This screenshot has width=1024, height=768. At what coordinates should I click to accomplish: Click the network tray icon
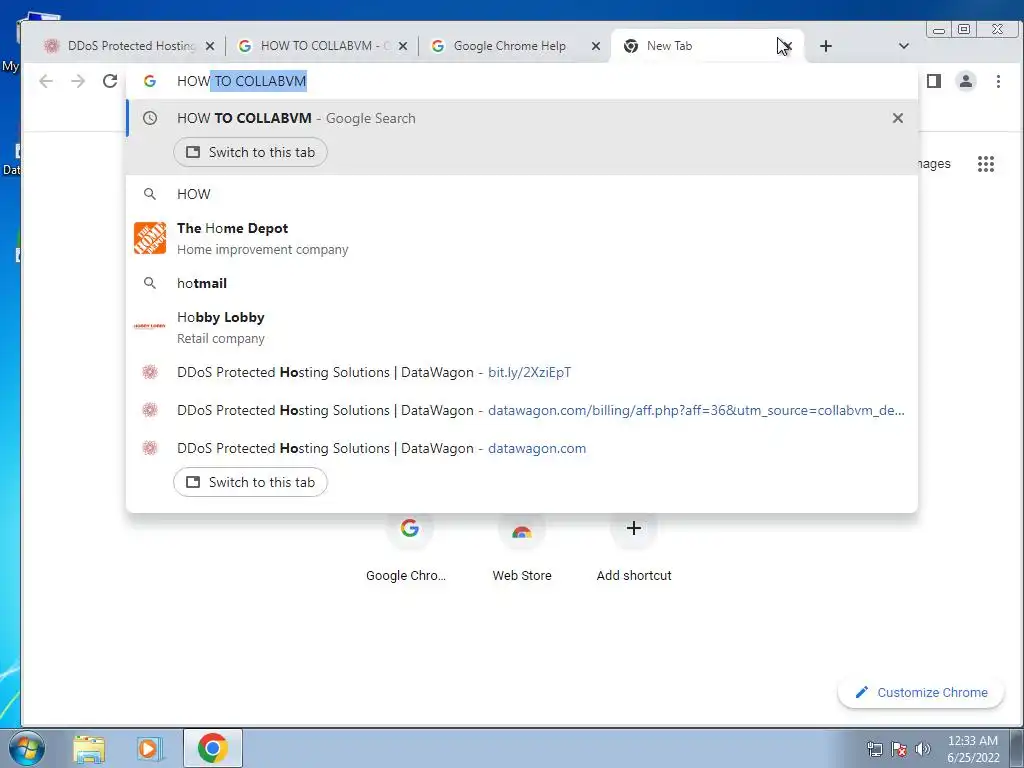874,749
